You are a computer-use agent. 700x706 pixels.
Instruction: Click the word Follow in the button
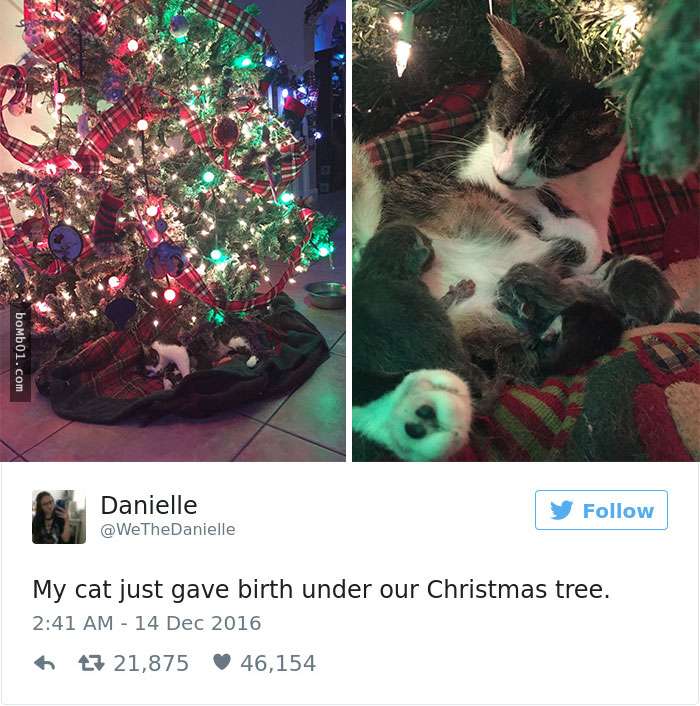click(618, 511)
